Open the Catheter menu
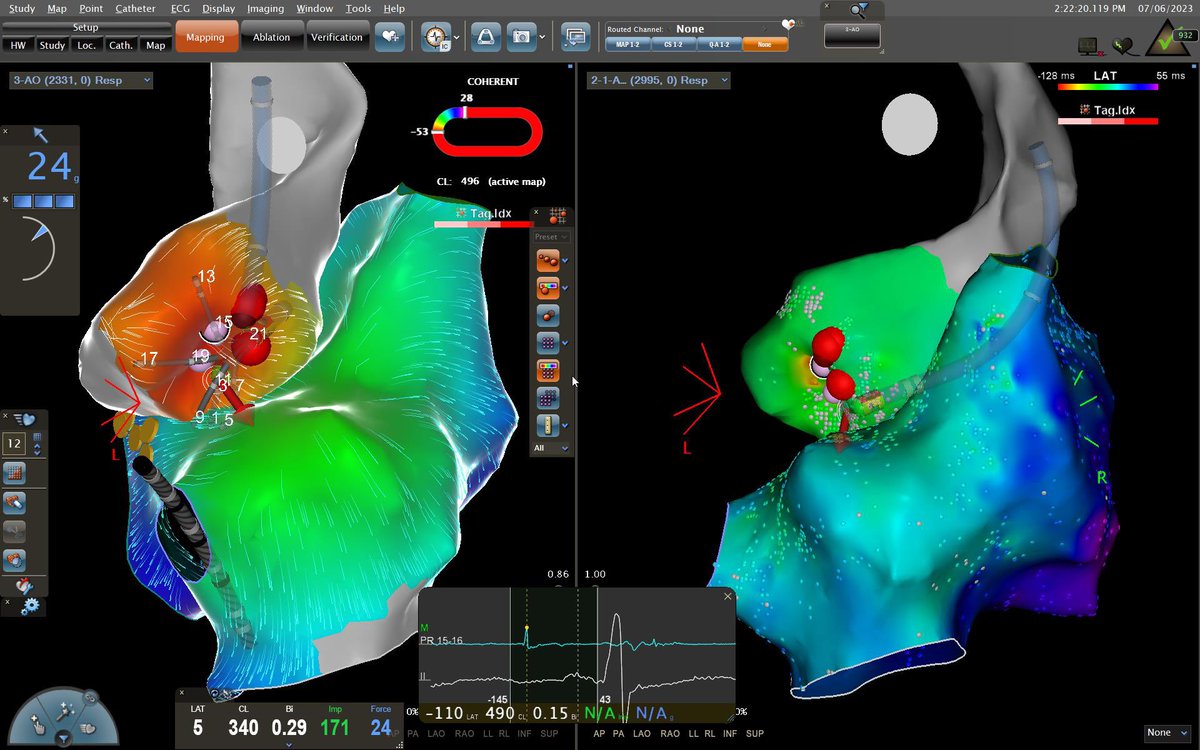Image resolution: width=1200 pixels, height=750 pixels. pyautogui.click(x=135, y=8)
